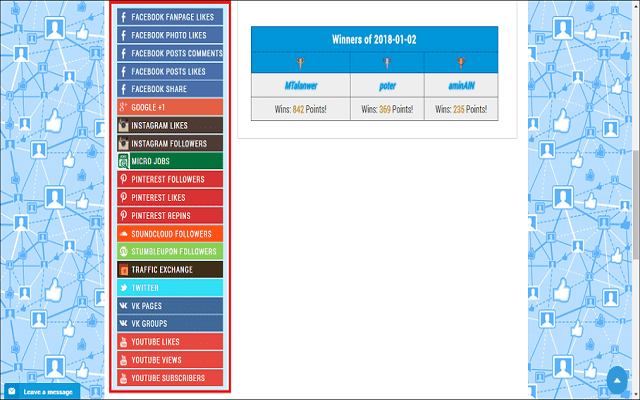Click the Facebook icon beside Fanpage Likes

pos(123,17)
